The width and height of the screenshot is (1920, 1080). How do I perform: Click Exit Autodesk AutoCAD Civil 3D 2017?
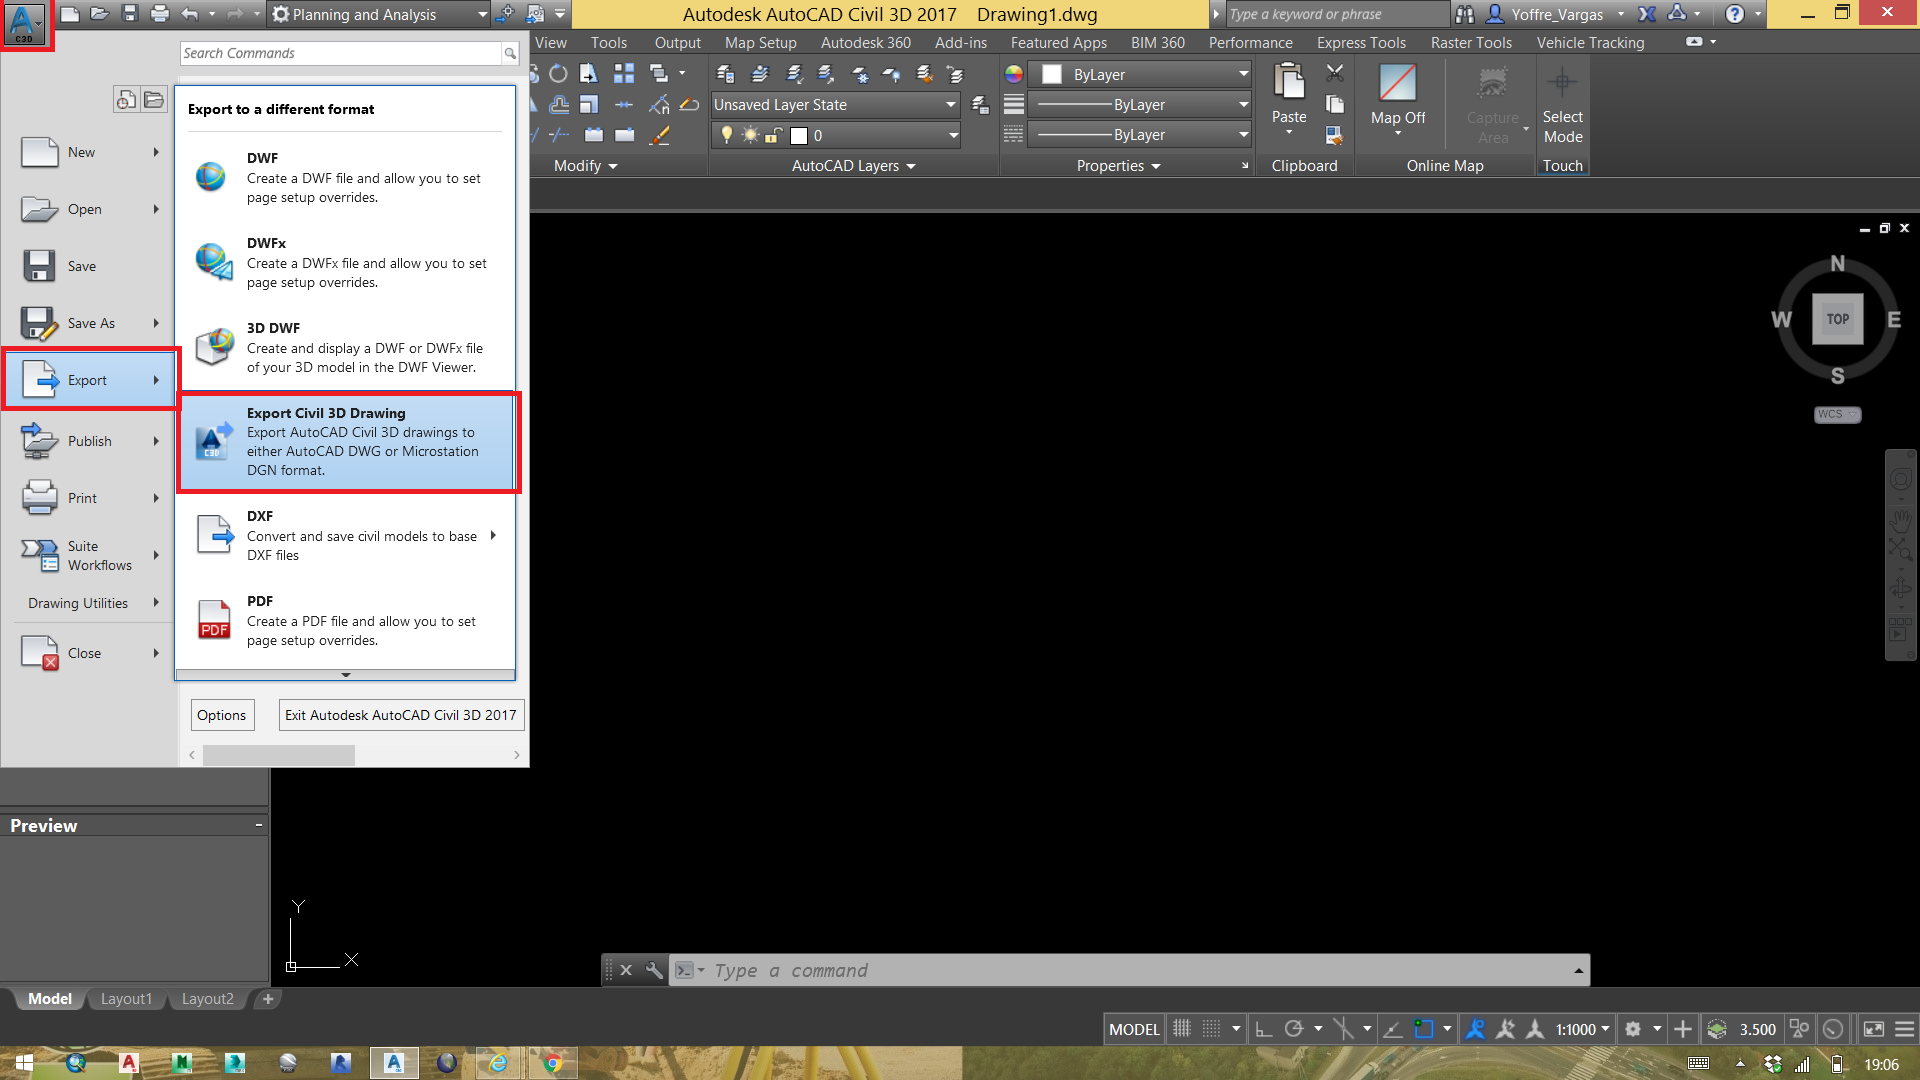coord(400,714)
